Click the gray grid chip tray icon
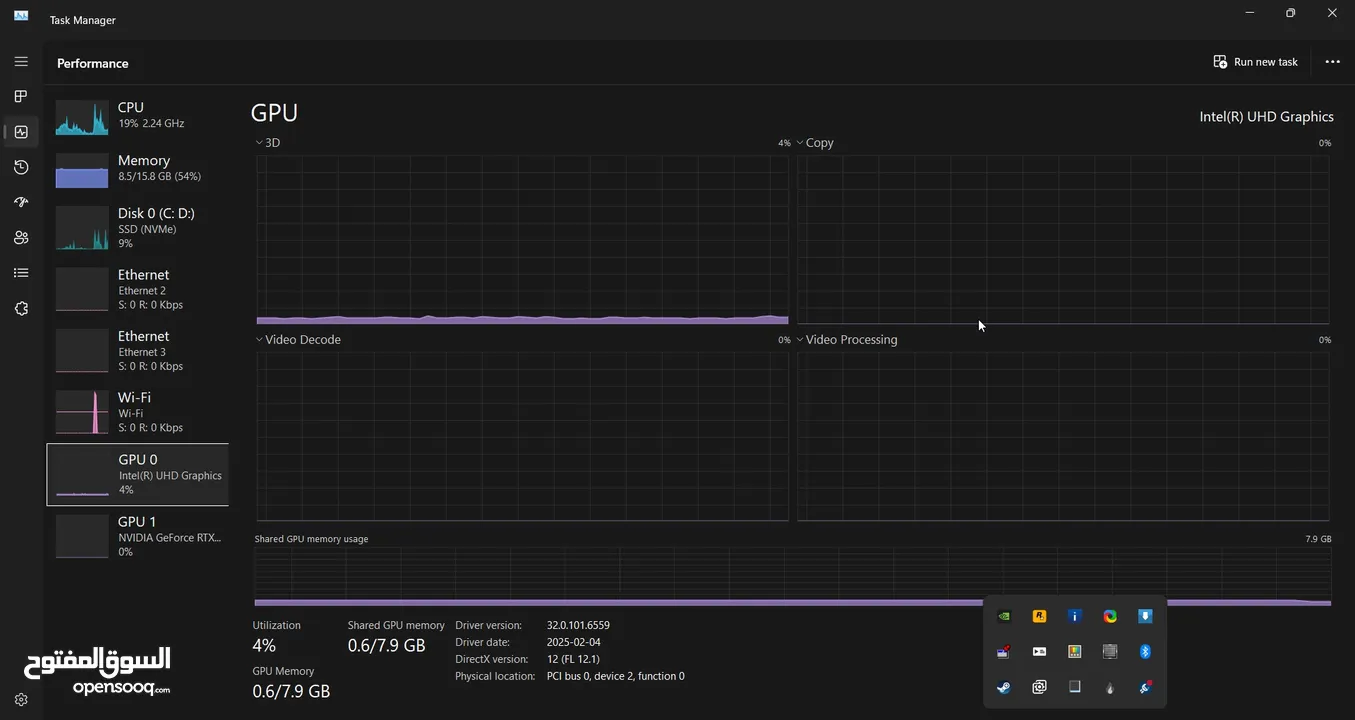This screenshot has width=1355, height=720. (1110, 652)
